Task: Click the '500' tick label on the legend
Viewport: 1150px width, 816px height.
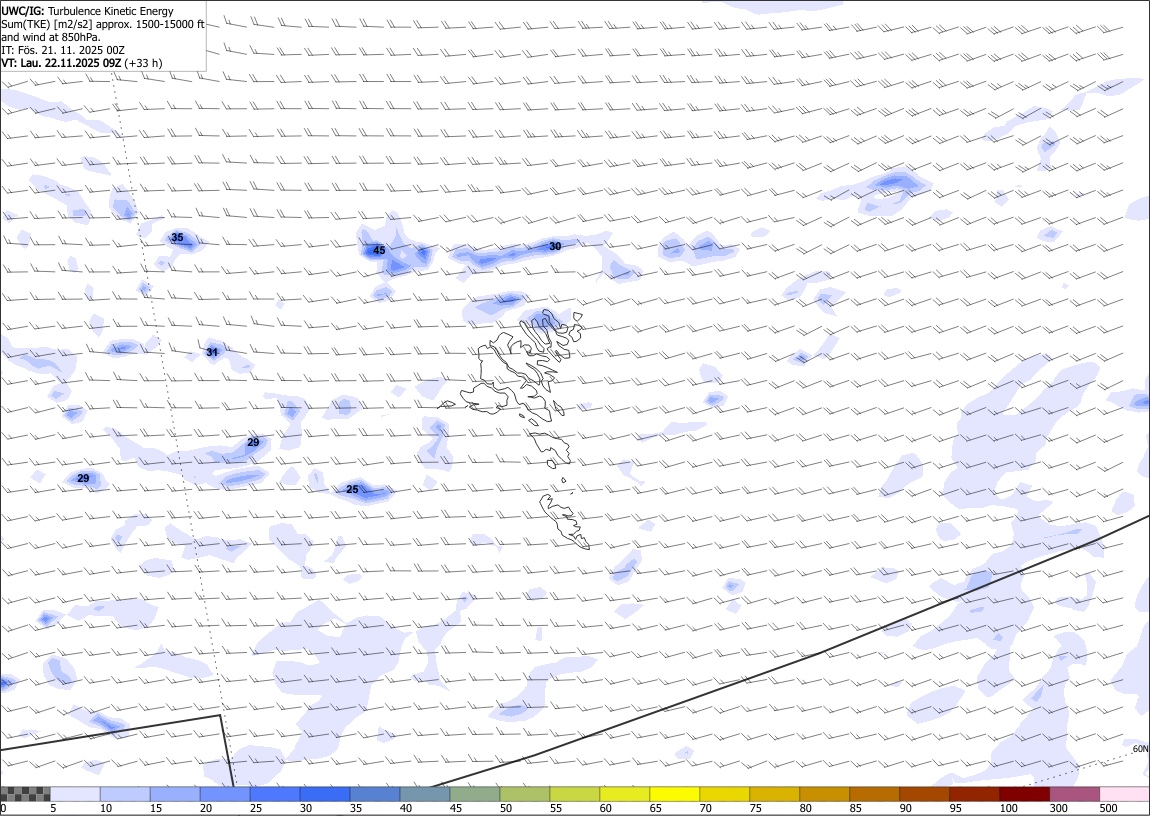Action: pos(1109,808)
